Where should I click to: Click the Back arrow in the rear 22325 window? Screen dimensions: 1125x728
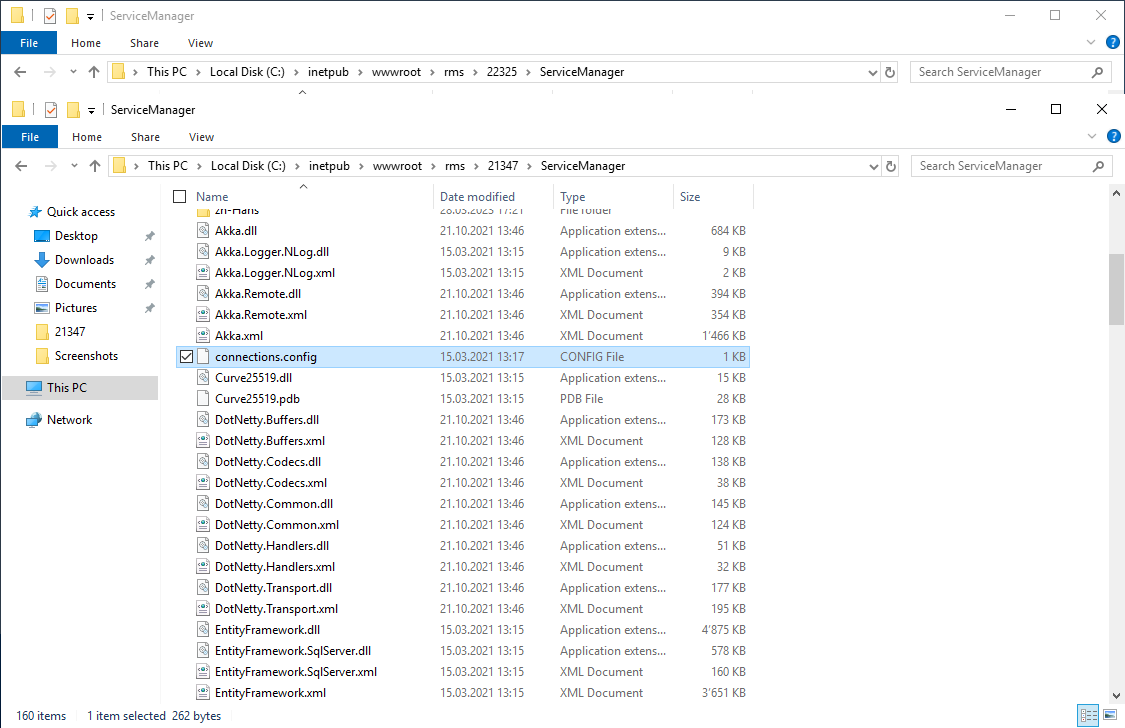coord(20,72)
